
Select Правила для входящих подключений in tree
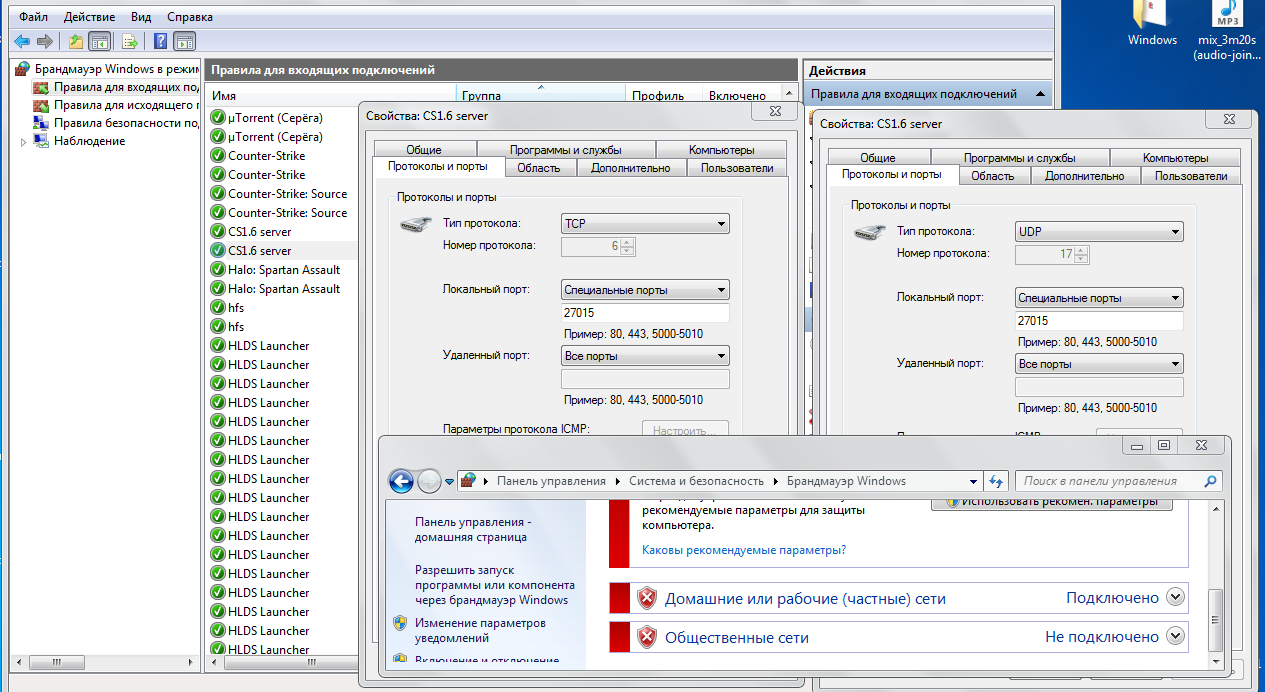[x=116, y=87]
